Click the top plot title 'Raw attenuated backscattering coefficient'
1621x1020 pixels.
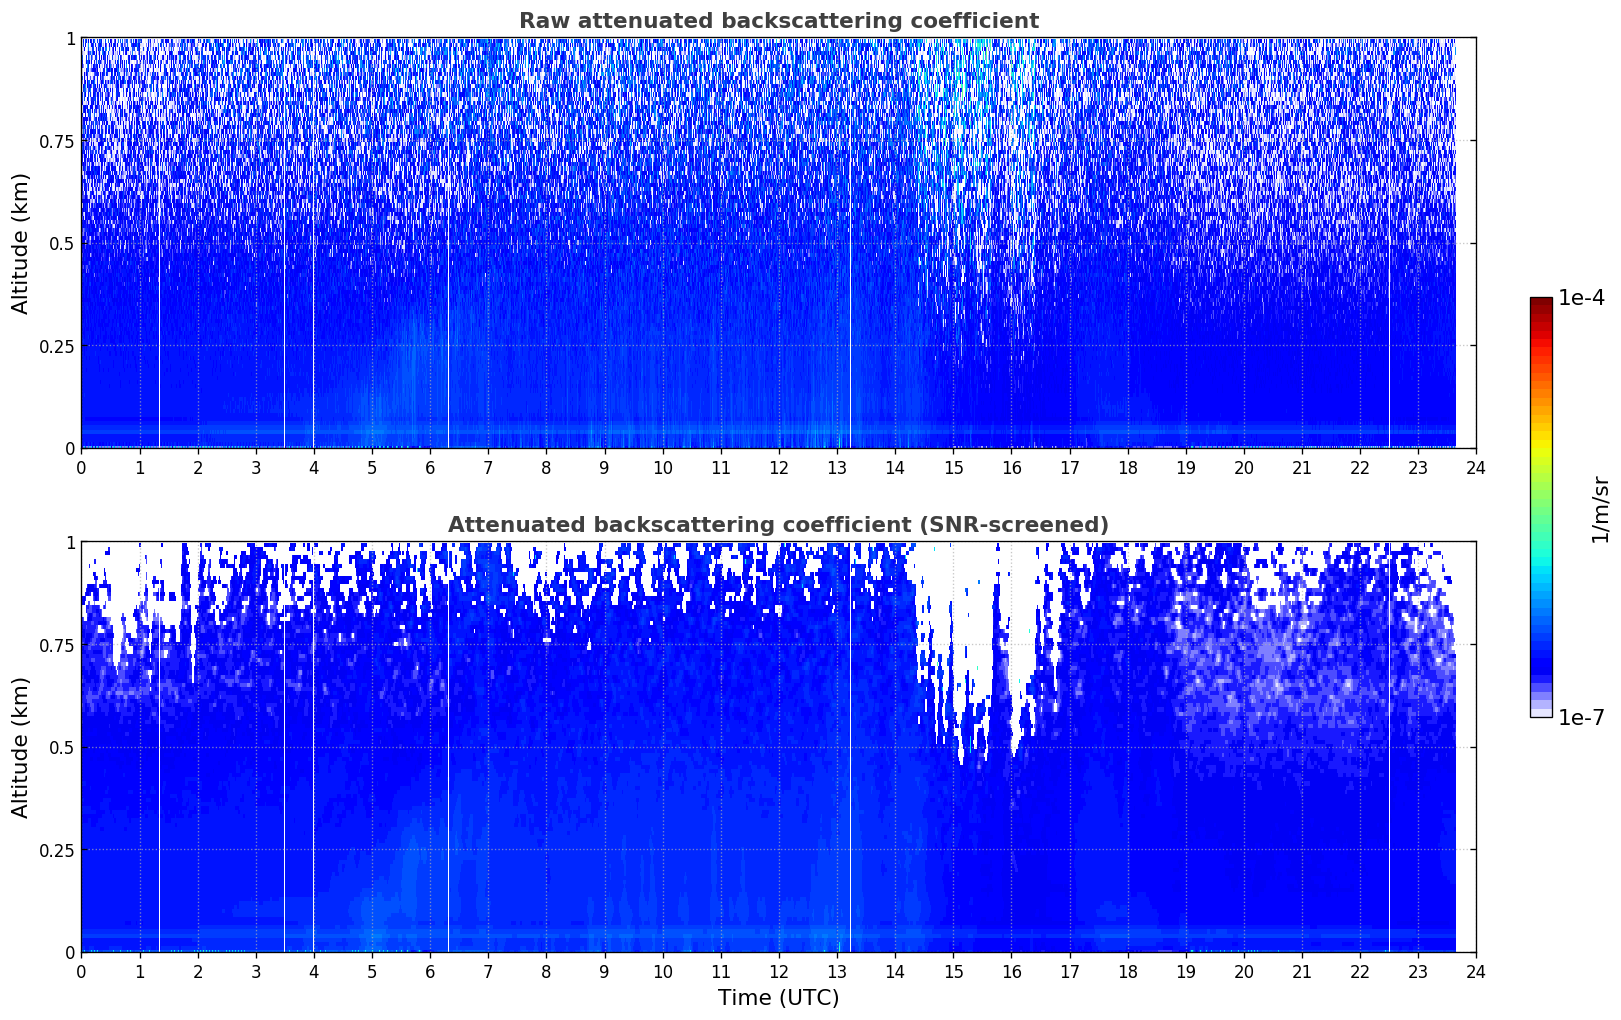pos(778,21)
